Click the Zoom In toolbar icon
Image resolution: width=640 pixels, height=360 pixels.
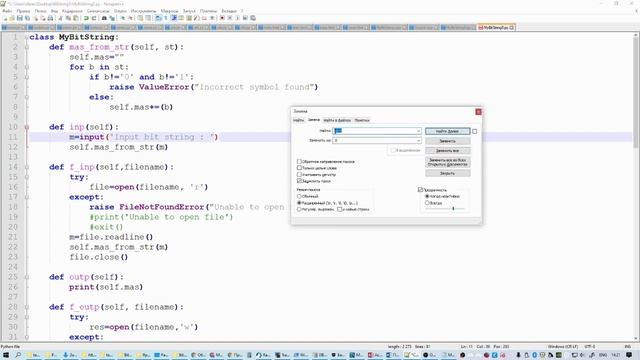pos(123,18)
